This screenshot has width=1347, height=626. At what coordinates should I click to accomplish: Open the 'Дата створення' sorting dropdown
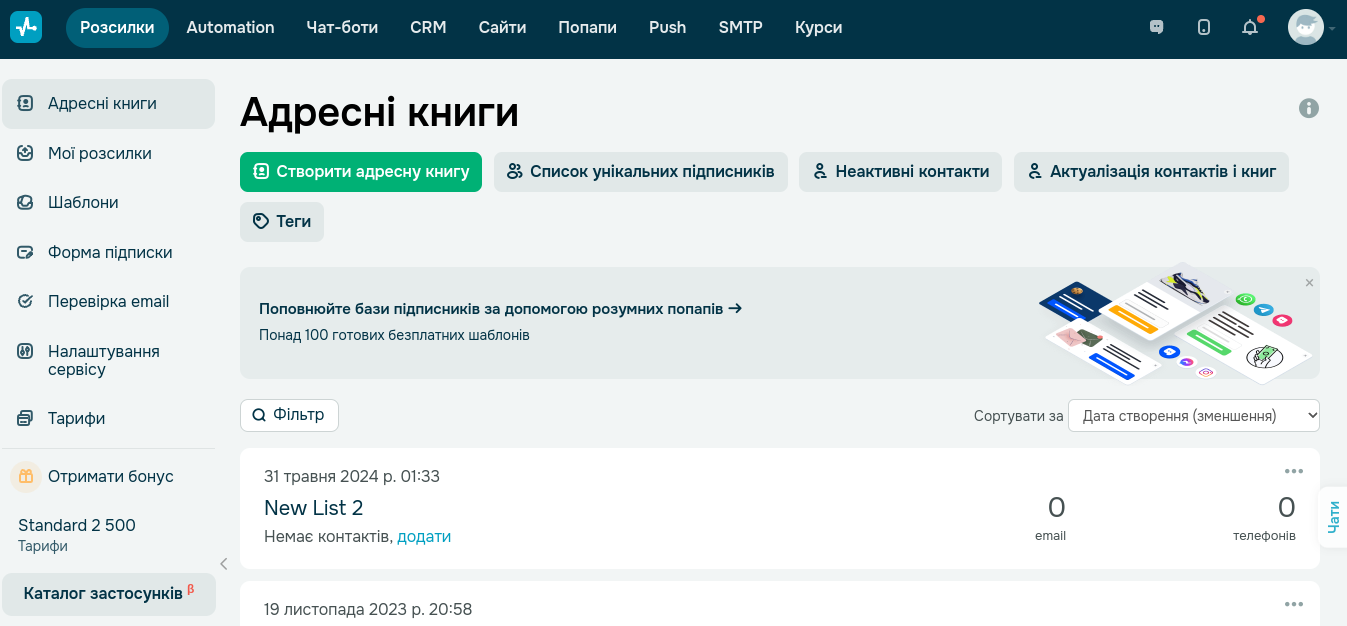1193,415
